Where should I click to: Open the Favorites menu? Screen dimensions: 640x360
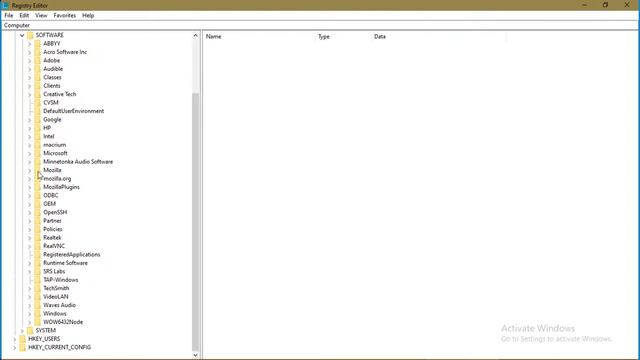coord(64,16)
